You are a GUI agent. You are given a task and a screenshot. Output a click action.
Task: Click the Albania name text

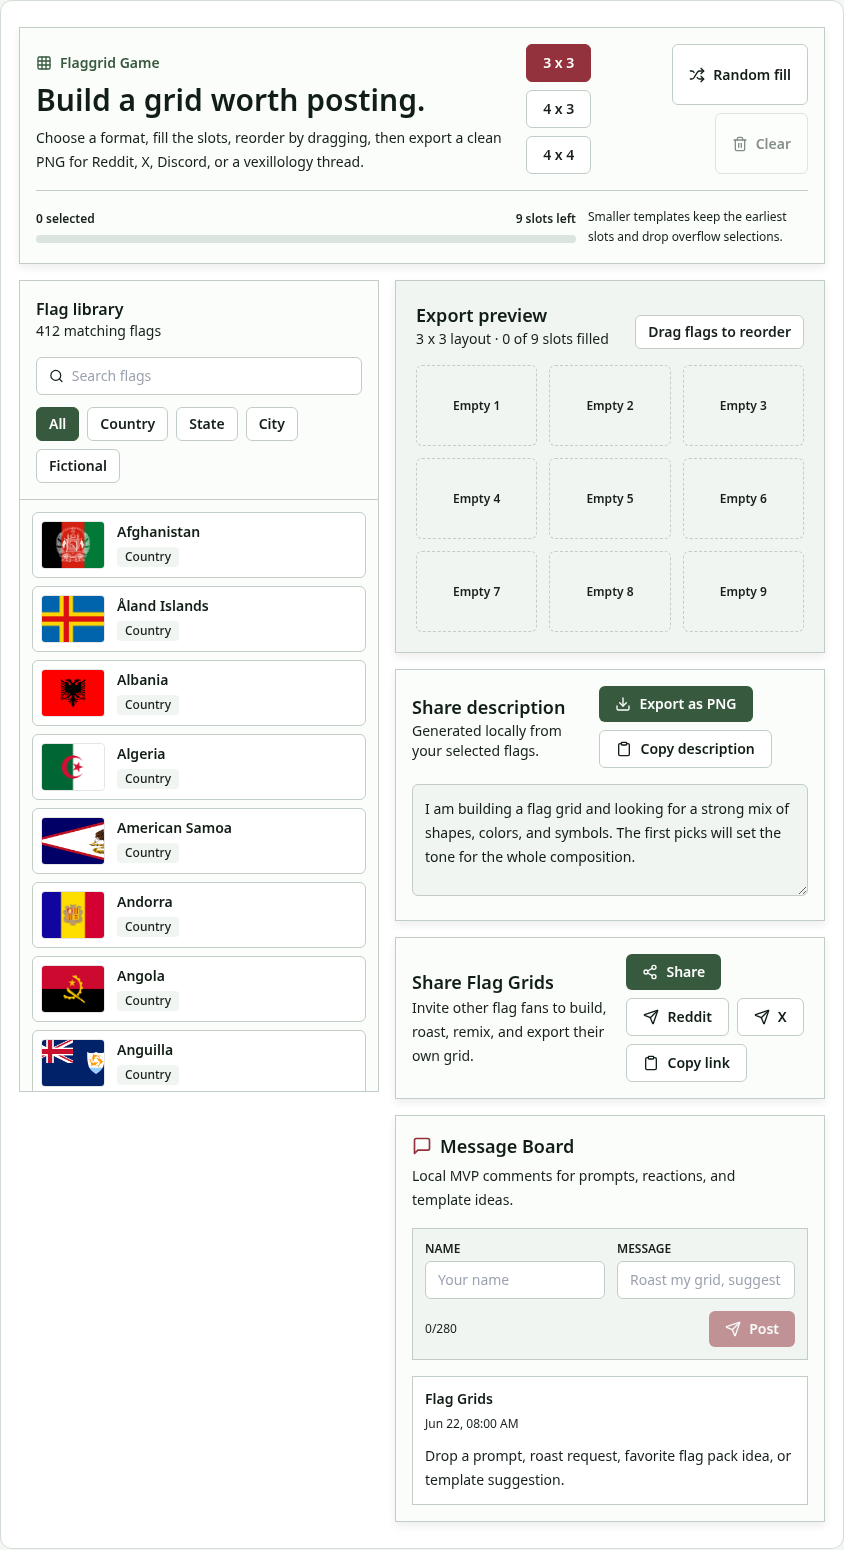point(142,680)
